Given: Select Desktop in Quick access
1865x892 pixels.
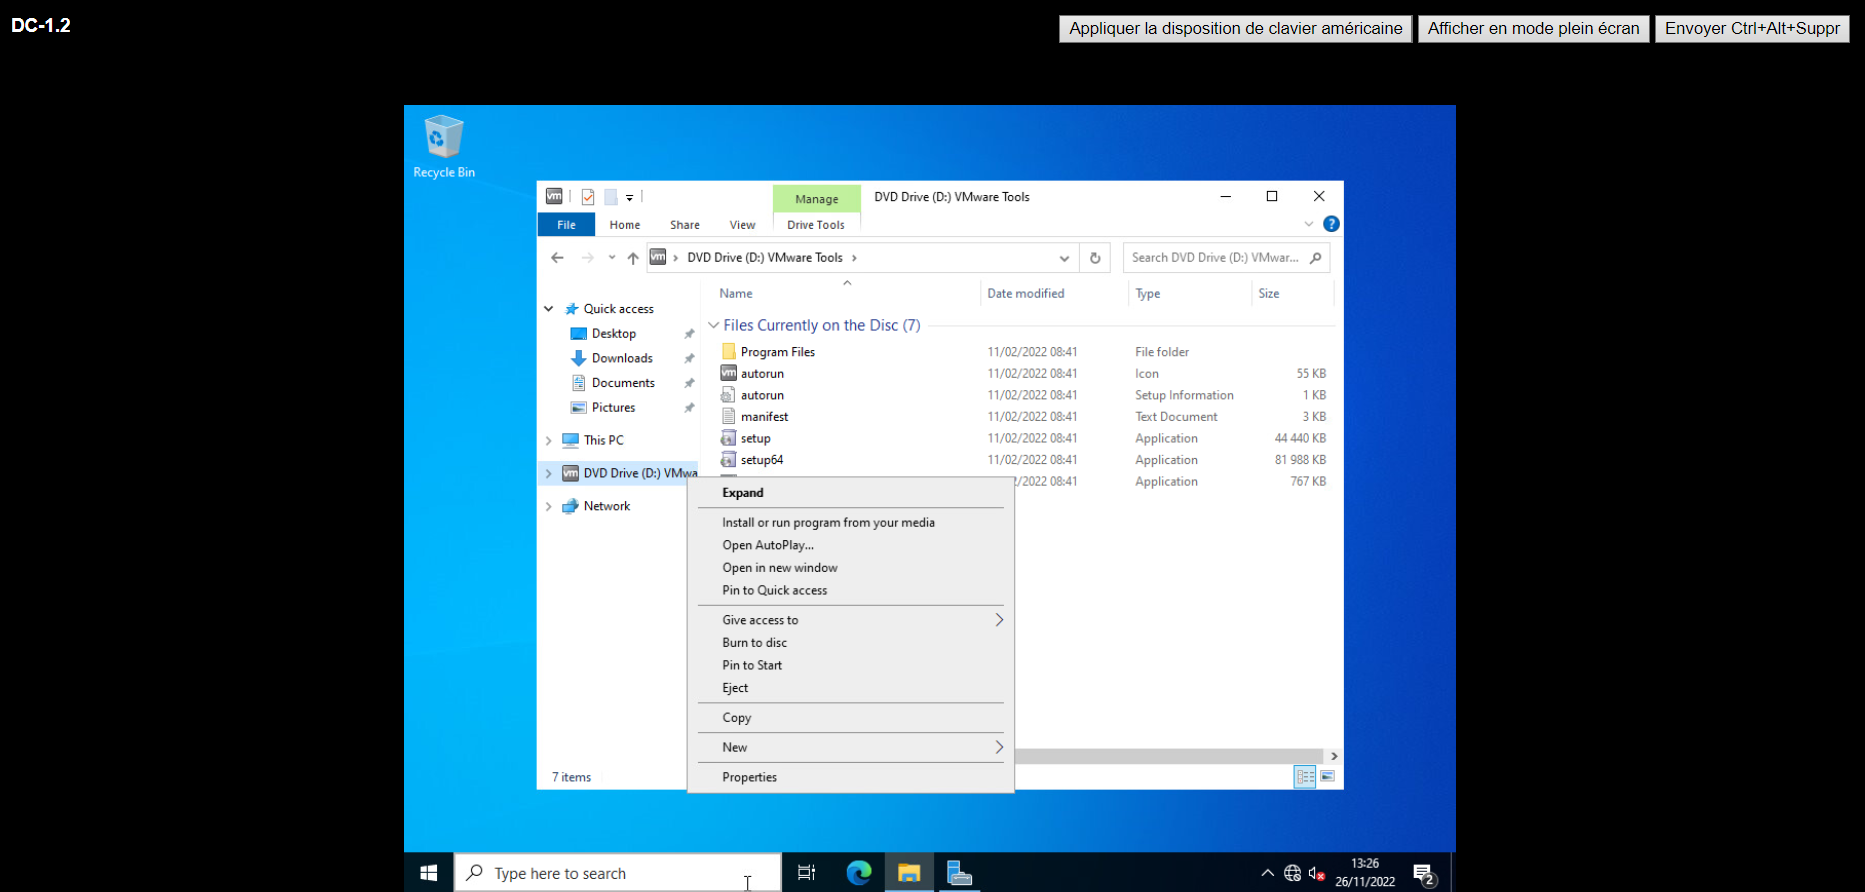Looking at the screenshot, I should coord(613,334).
